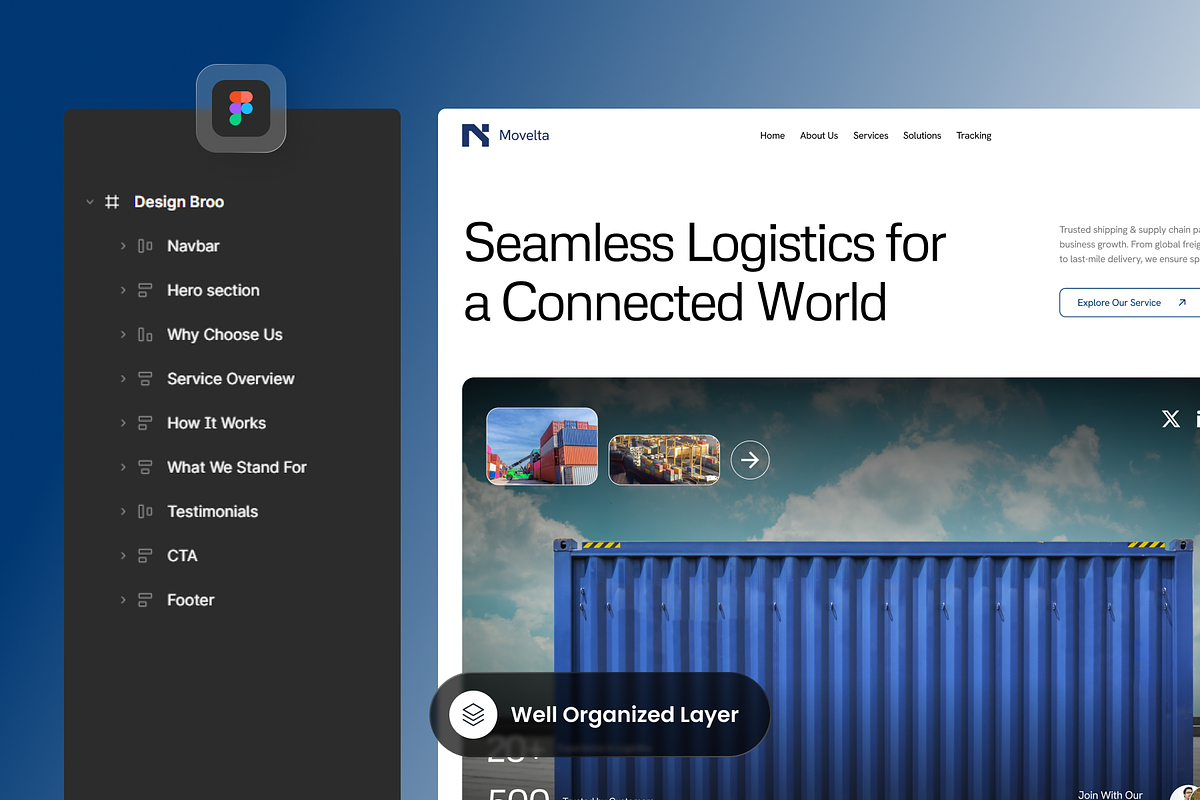Expand the How It Works layer
The width and height of the screenshot is (1200, 800).
[x=123, y=423]
